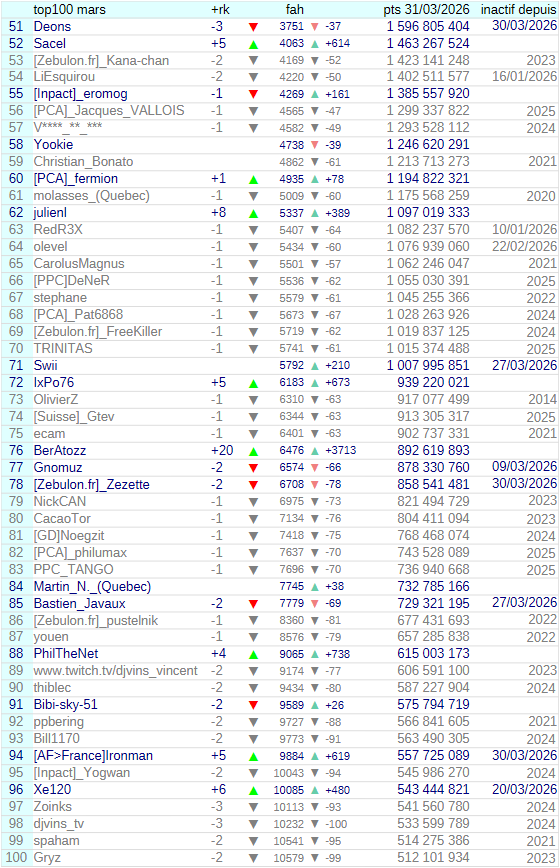Click the red down arrow for Gnomuz

[x=253, y=468]
